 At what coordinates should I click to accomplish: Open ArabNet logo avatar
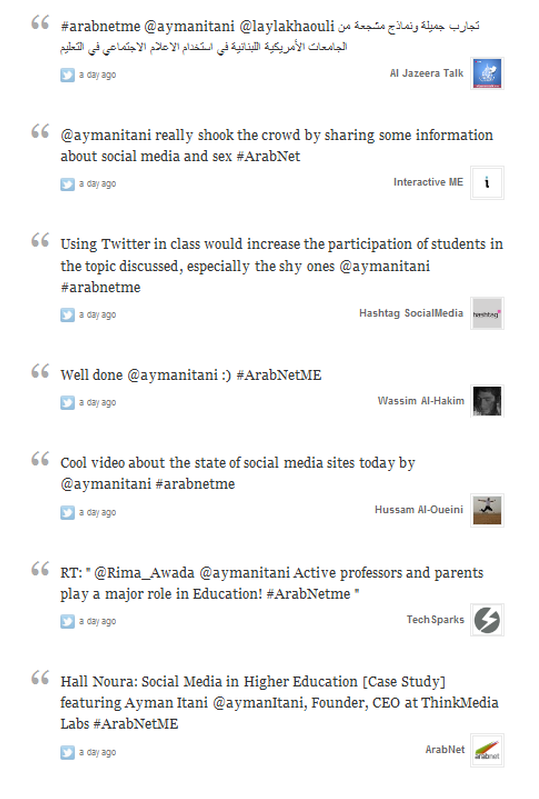coord(487,750)
